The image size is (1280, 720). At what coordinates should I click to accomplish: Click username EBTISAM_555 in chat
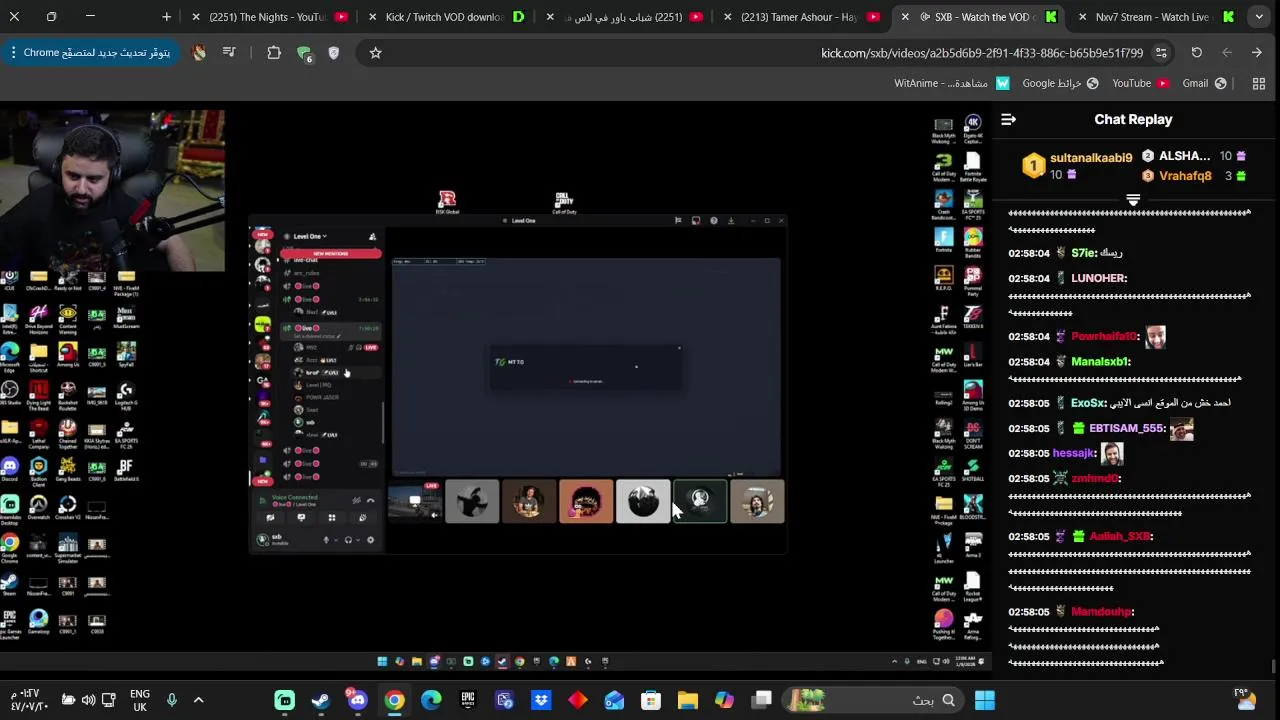pyautogui.click(x=1126, y=429)
